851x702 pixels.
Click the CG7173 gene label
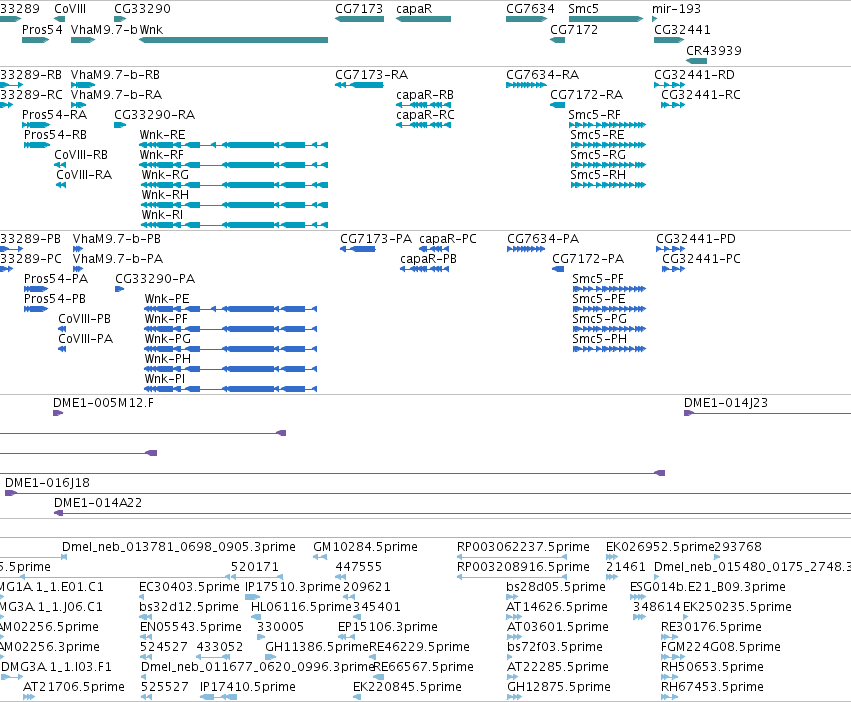359,9
